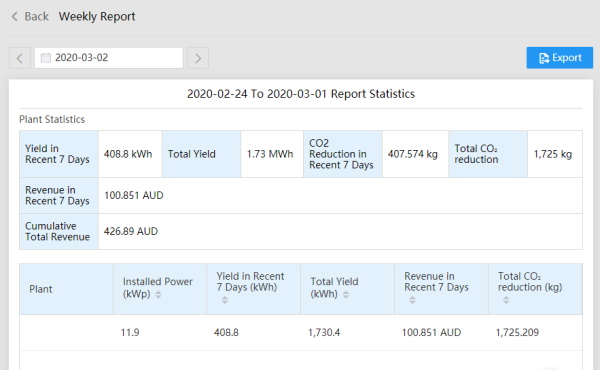Click the Export file icon

point(544,58)
